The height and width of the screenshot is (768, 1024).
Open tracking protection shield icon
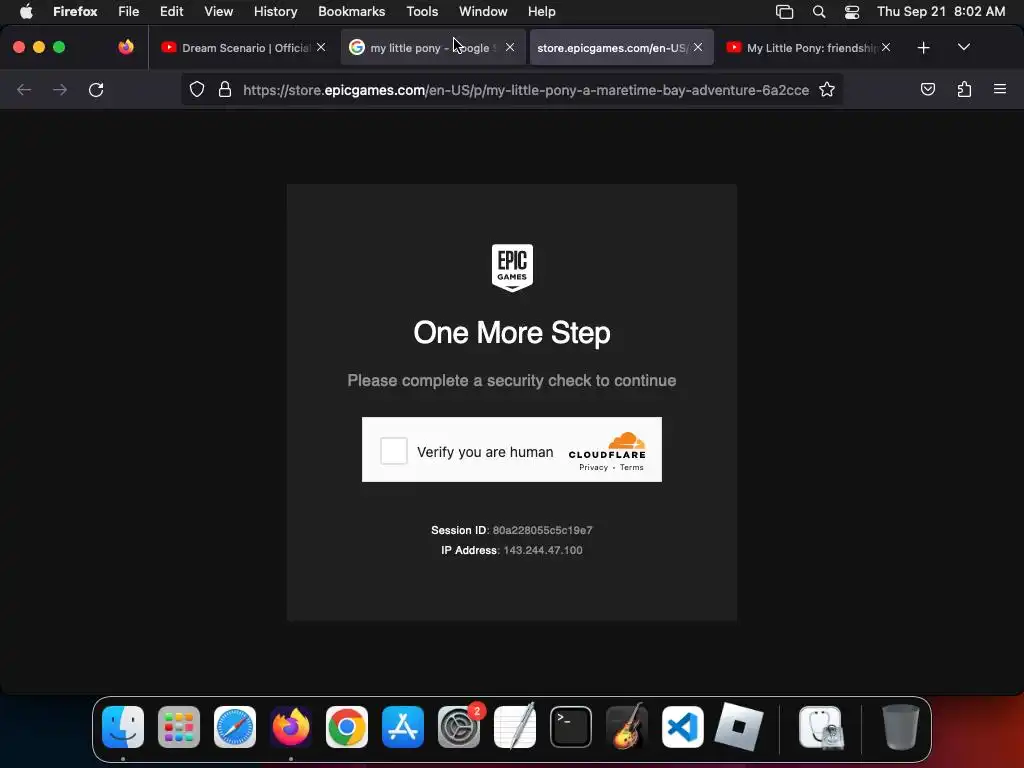point(197,89)
